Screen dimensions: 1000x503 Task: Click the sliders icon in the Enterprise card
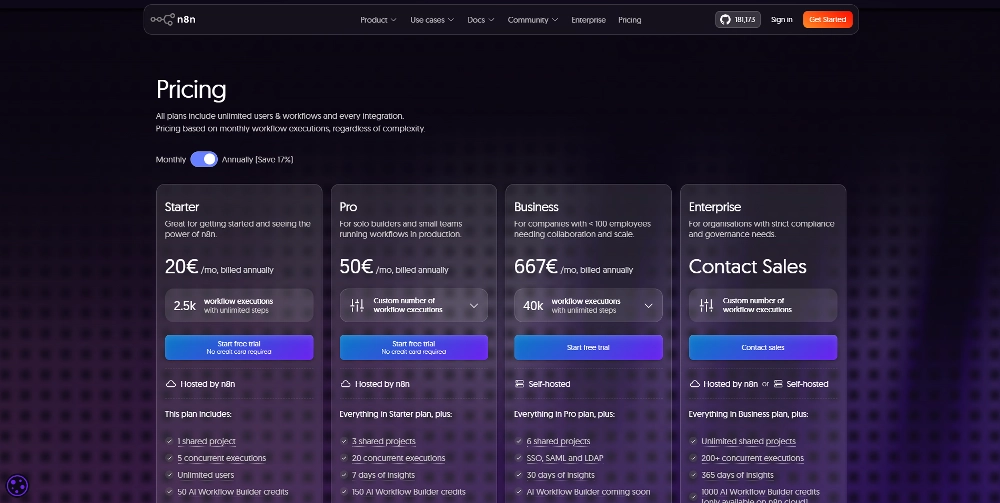[x=706, y=305]
